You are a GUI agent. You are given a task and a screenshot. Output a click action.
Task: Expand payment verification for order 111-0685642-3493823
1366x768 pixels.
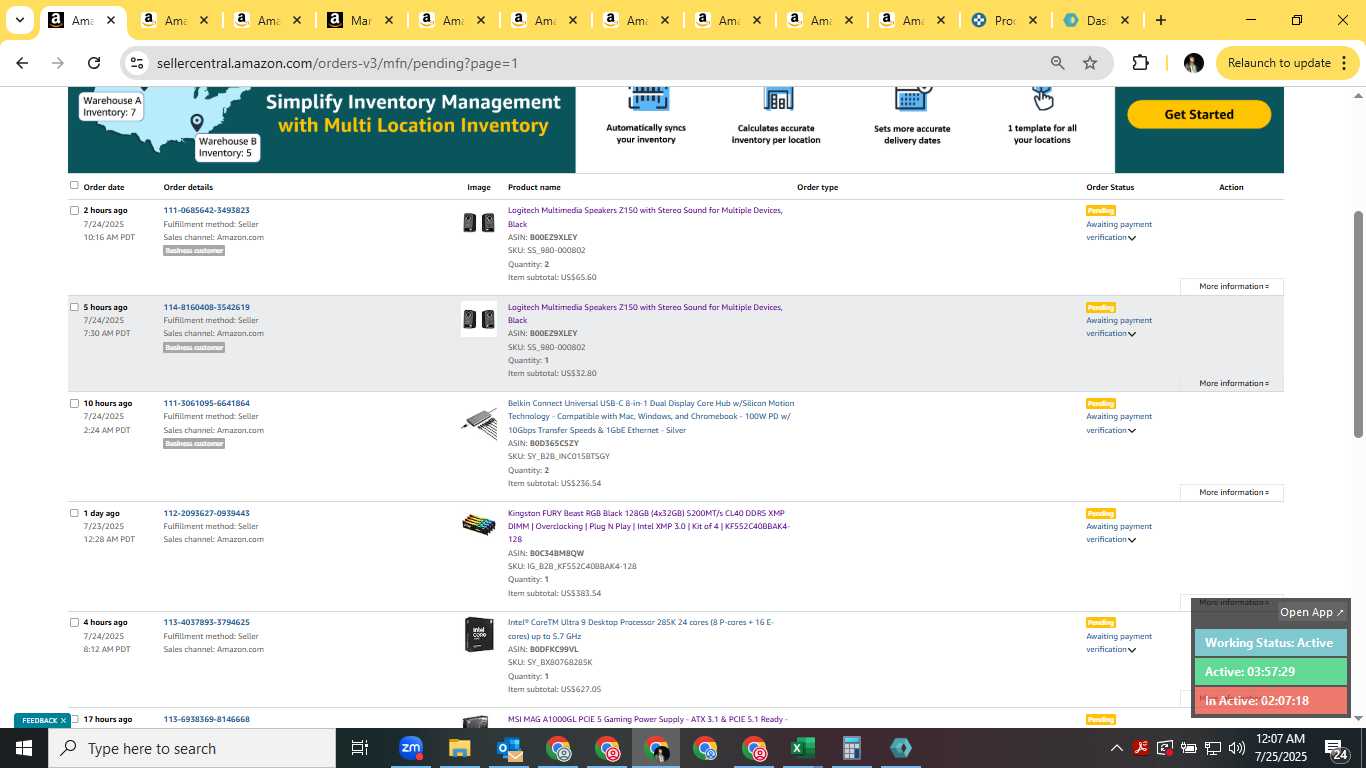tap(1132, 238)
